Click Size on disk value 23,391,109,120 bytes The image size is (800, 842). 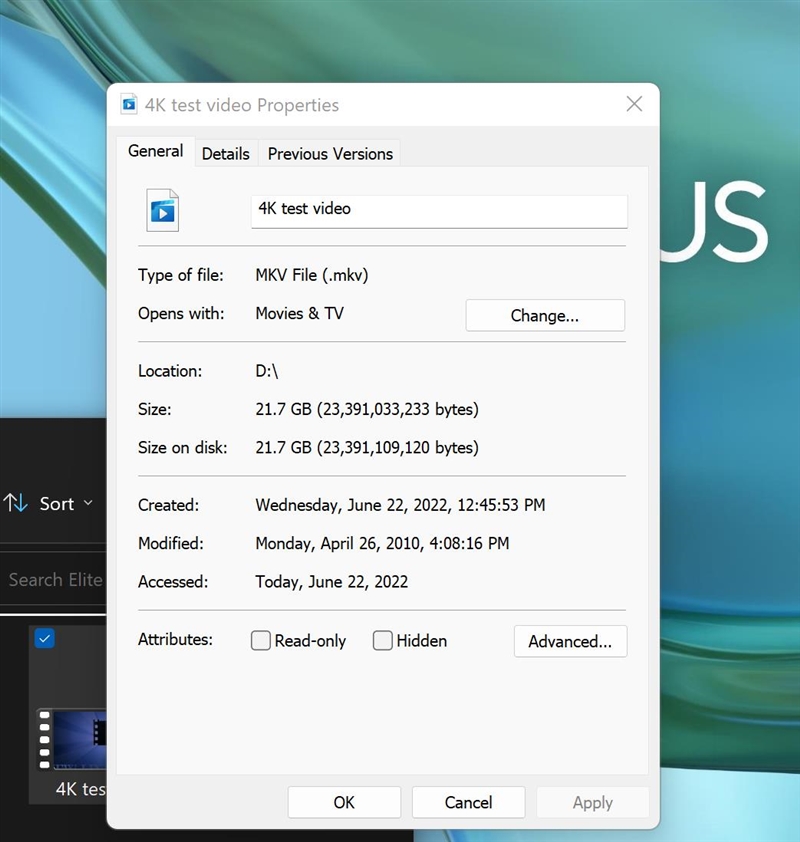pos(367,447)
